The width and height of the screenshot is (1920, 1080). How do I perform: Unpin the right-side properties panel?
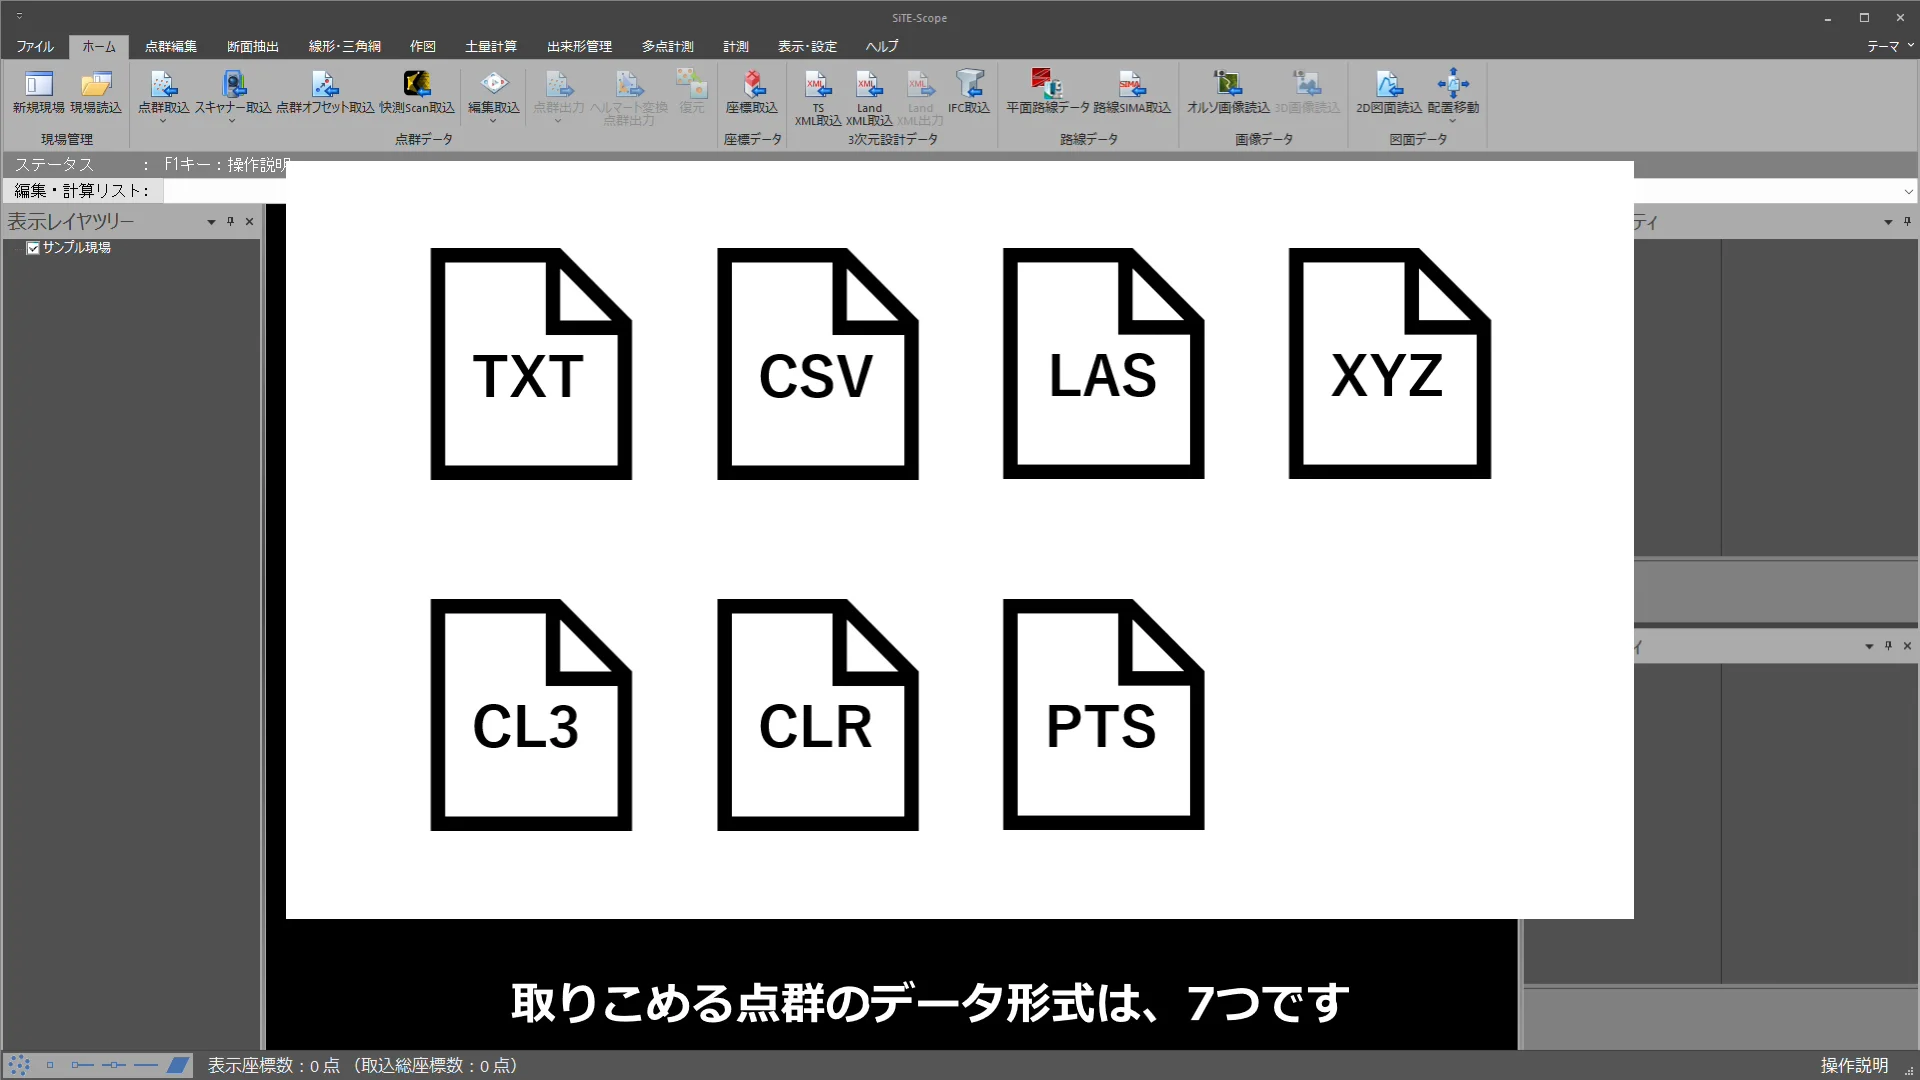(1908, 222)
